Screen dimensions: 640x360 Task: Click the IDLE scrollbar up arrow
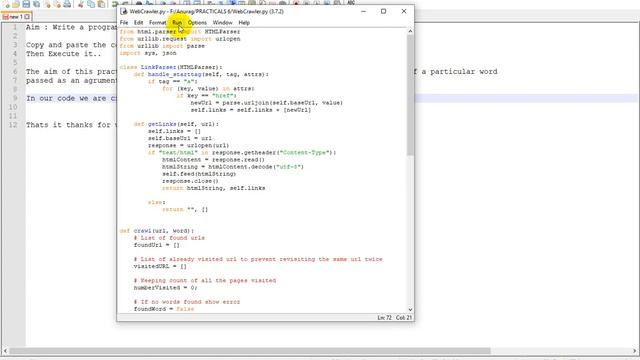point(410,31)
